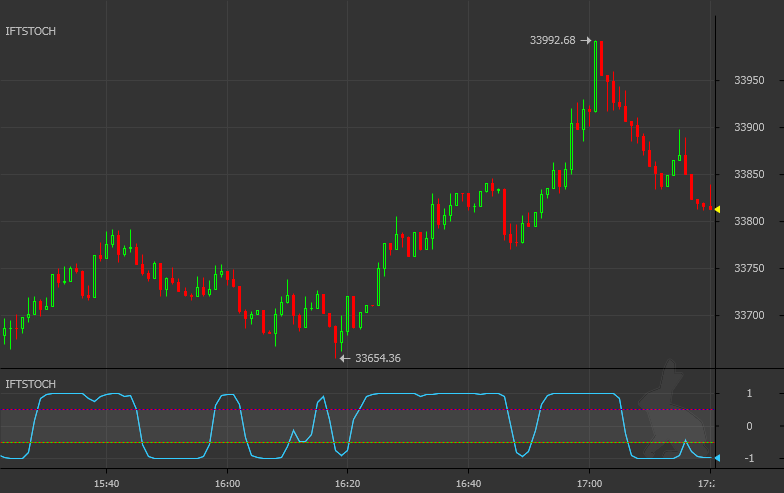Click the 16:40 time axis label
Viewport: 784px width, 493px height.
point(468,484)
